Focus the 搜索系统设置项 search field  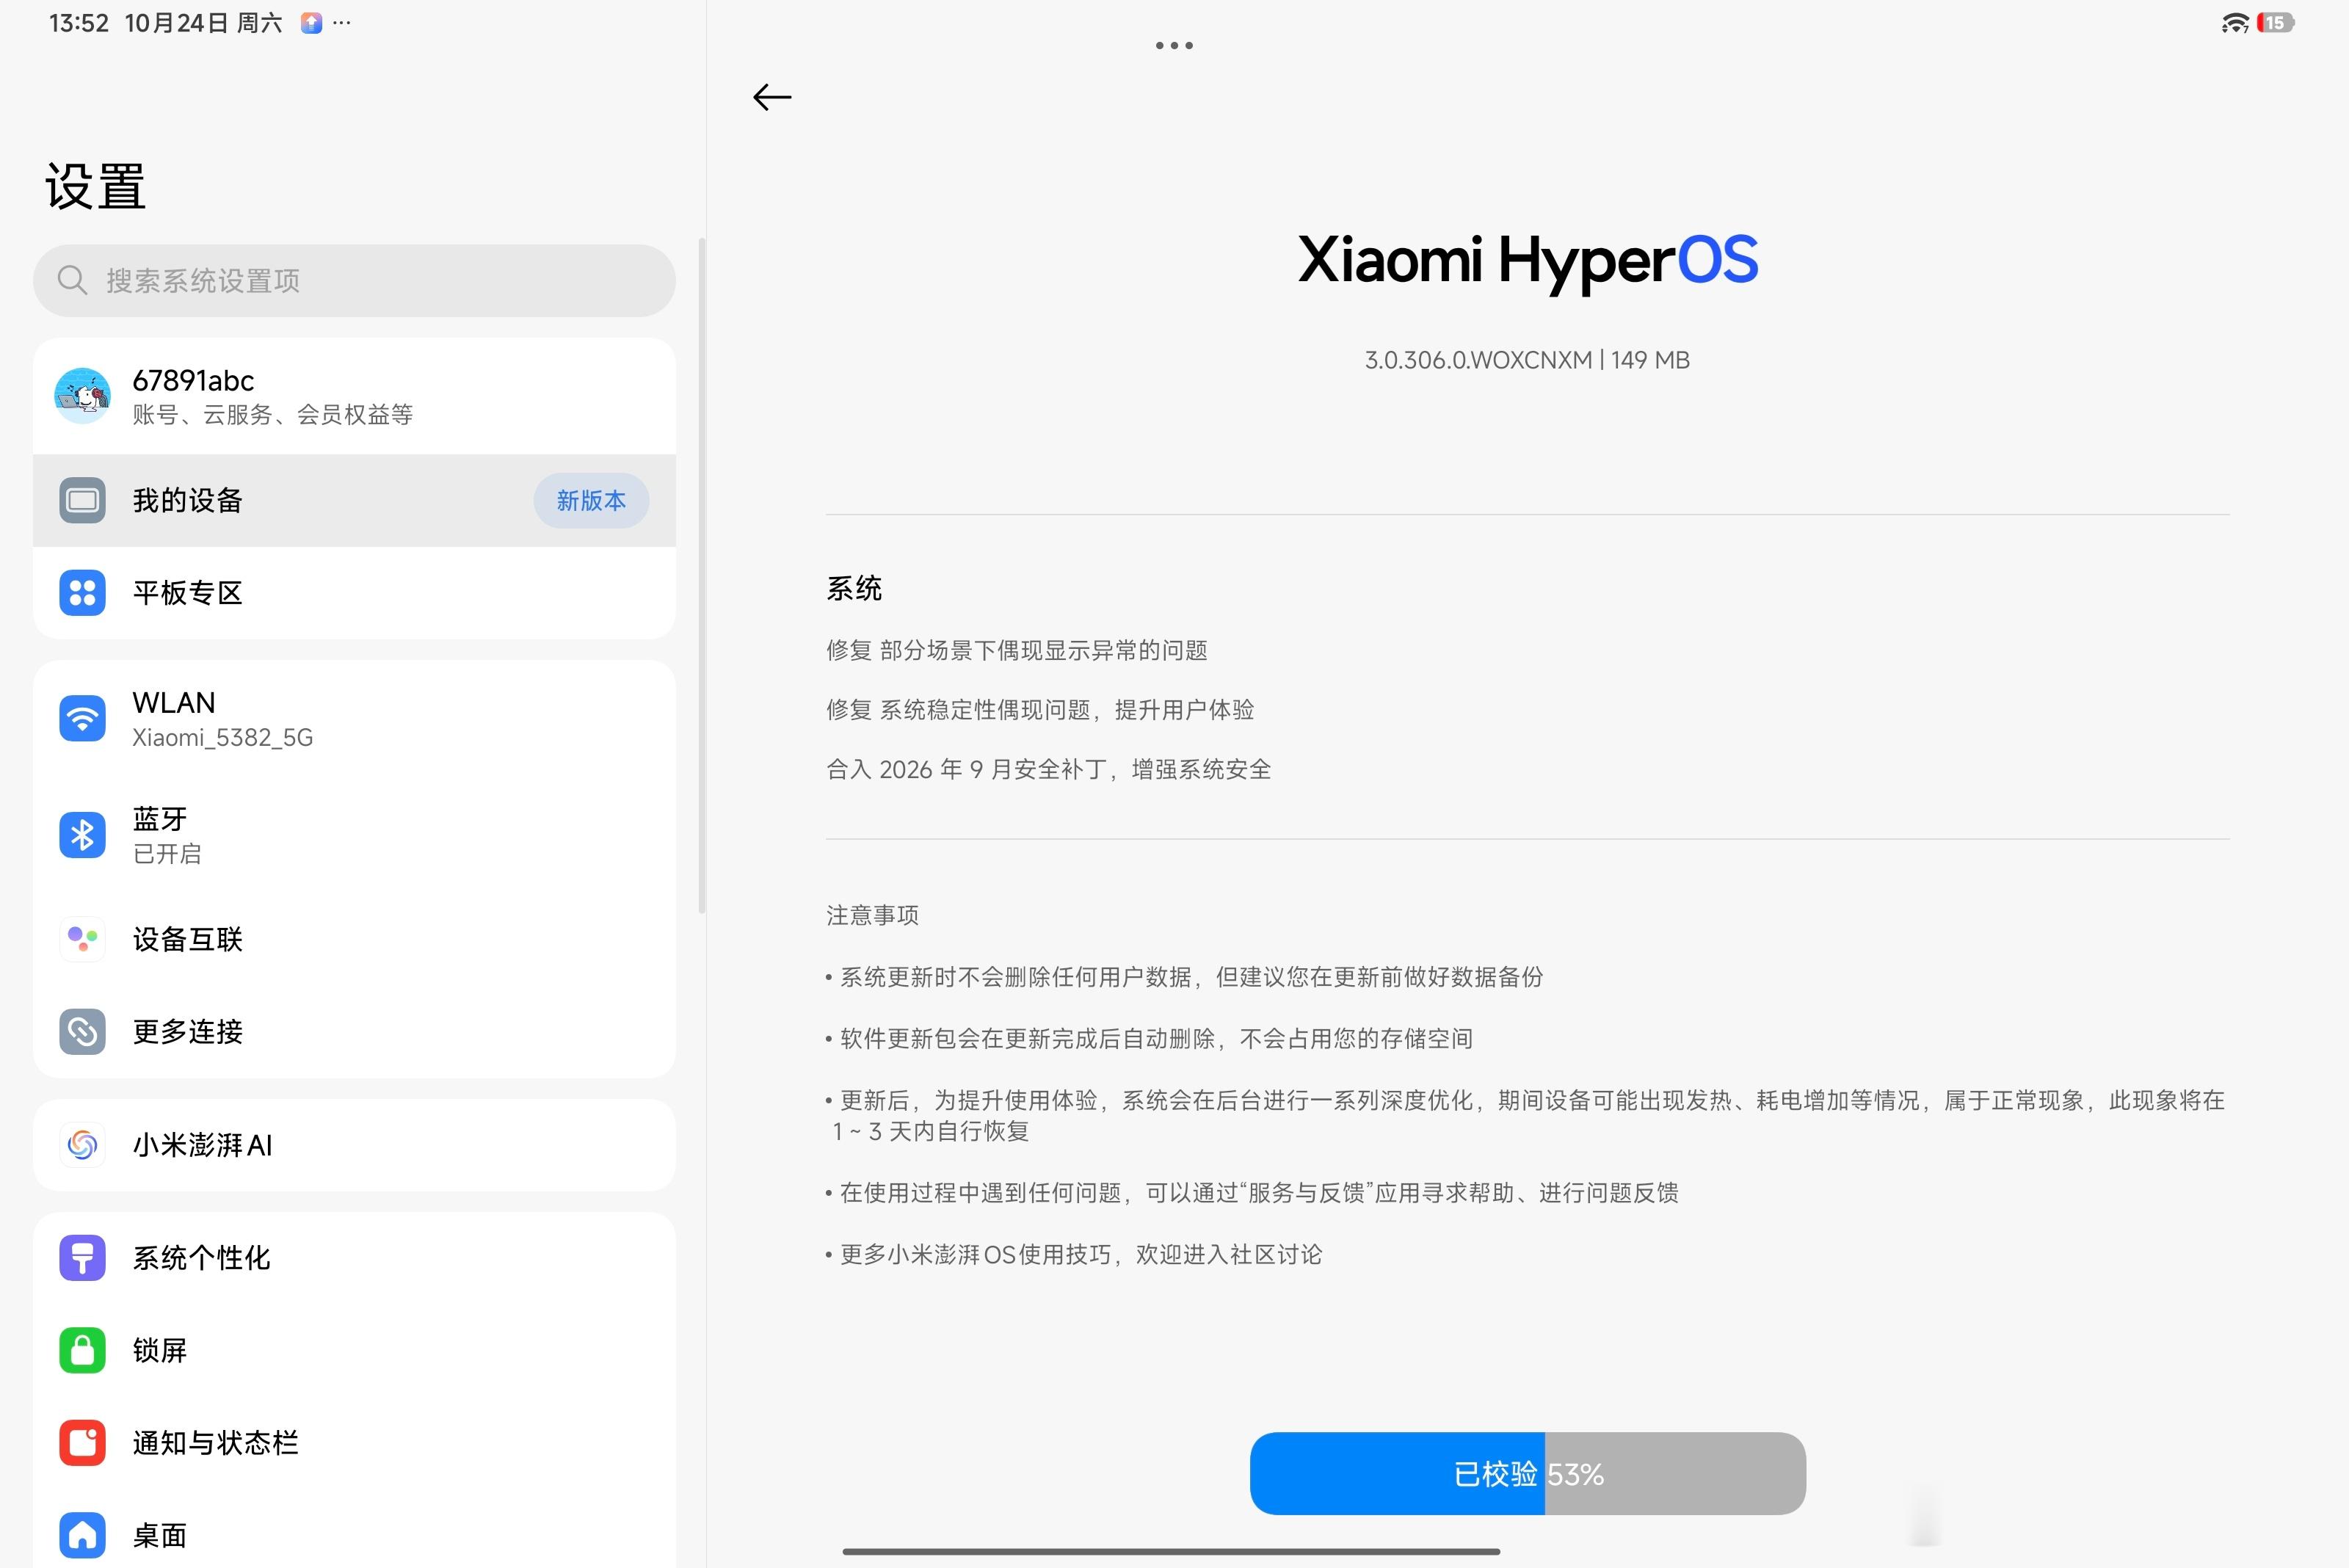354,280
